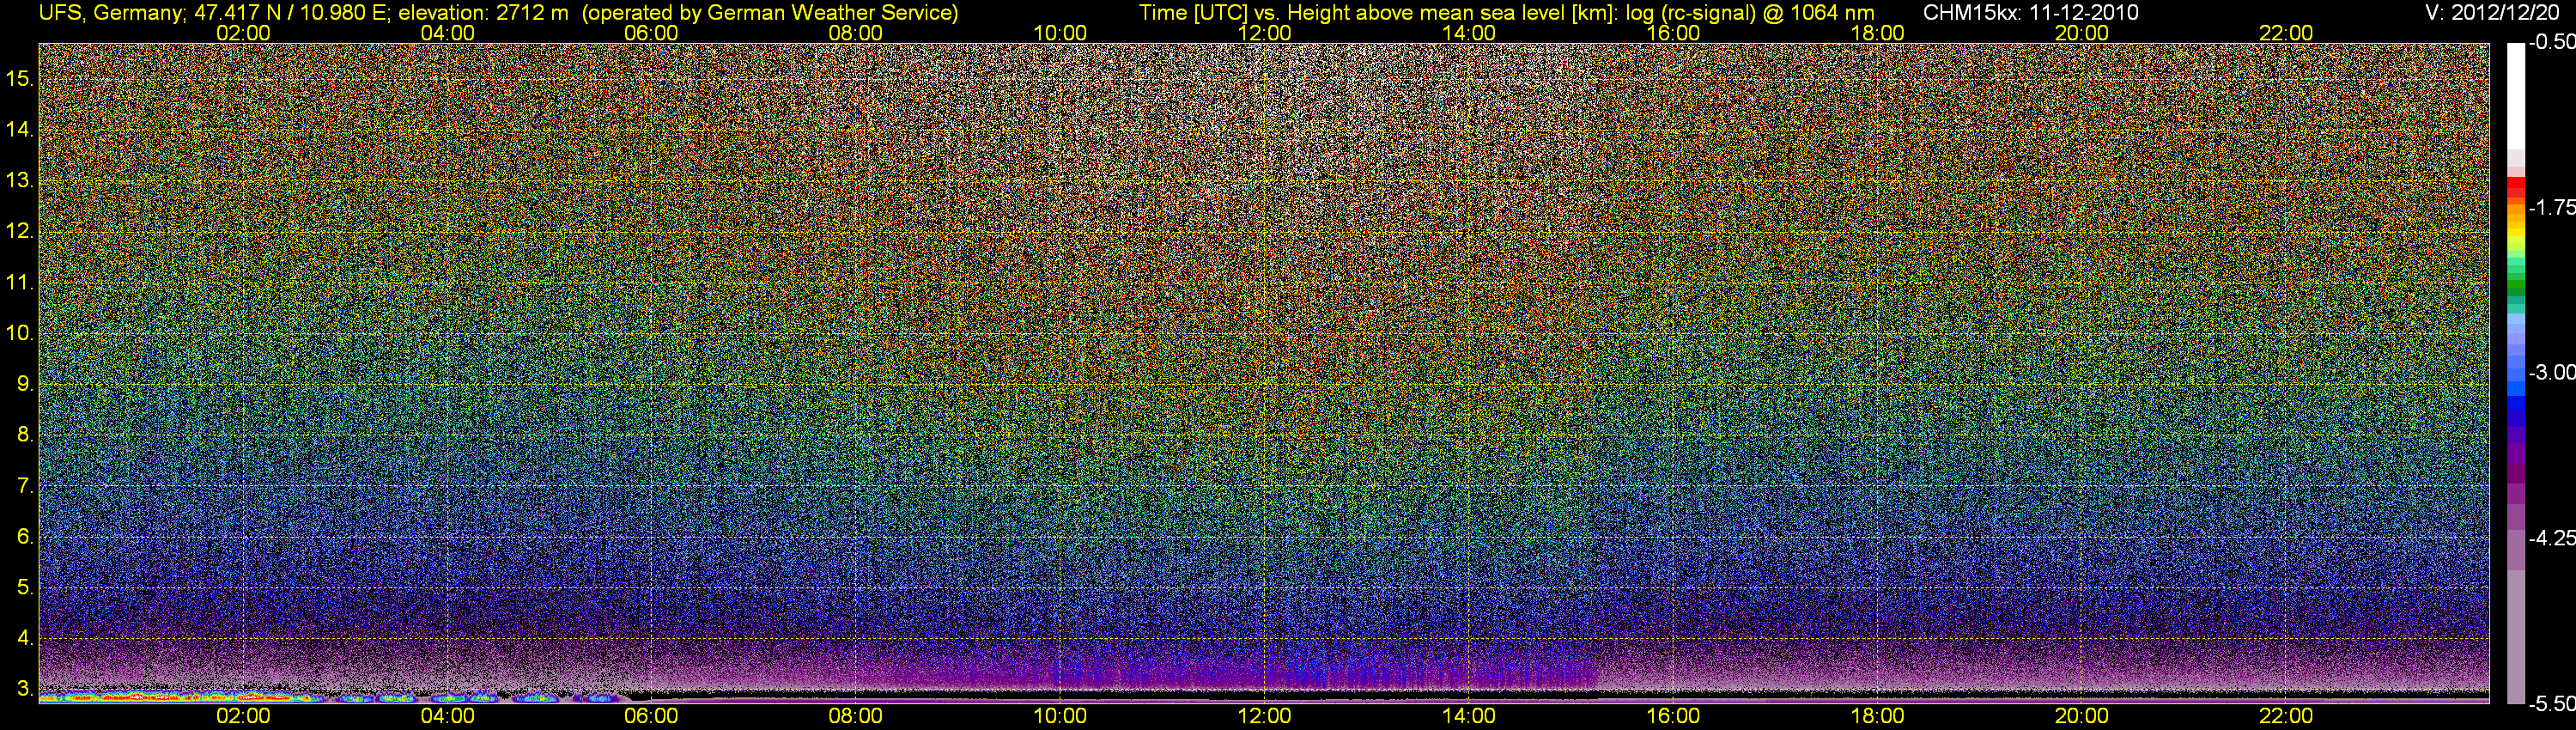
Task: Click the '04:00' label on the top time axis
Action: pos(447,33)
